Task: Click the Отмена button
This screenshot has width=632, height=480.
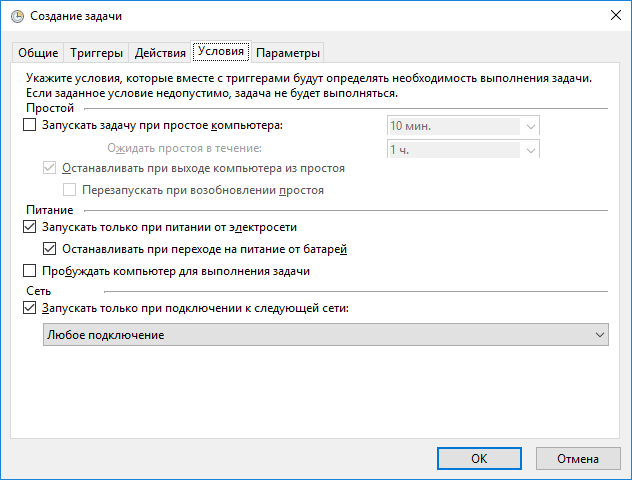Action: [578, 459]
